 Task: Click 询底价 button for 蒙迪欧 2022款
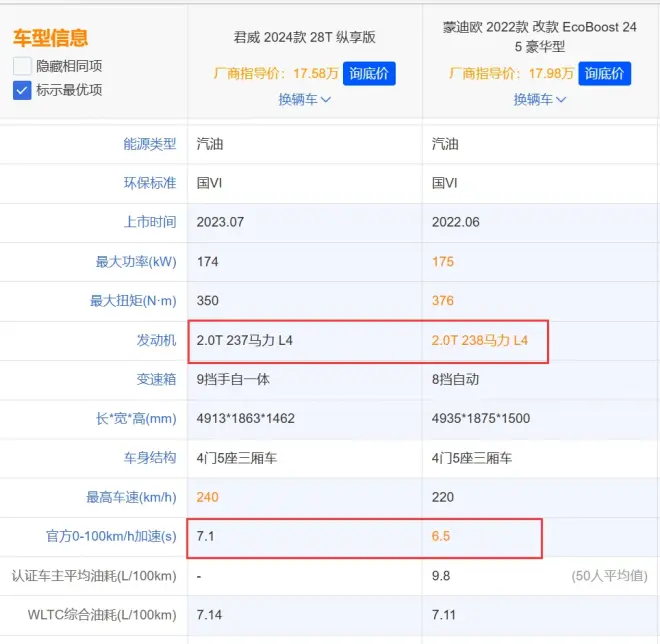tap(604, 74)
